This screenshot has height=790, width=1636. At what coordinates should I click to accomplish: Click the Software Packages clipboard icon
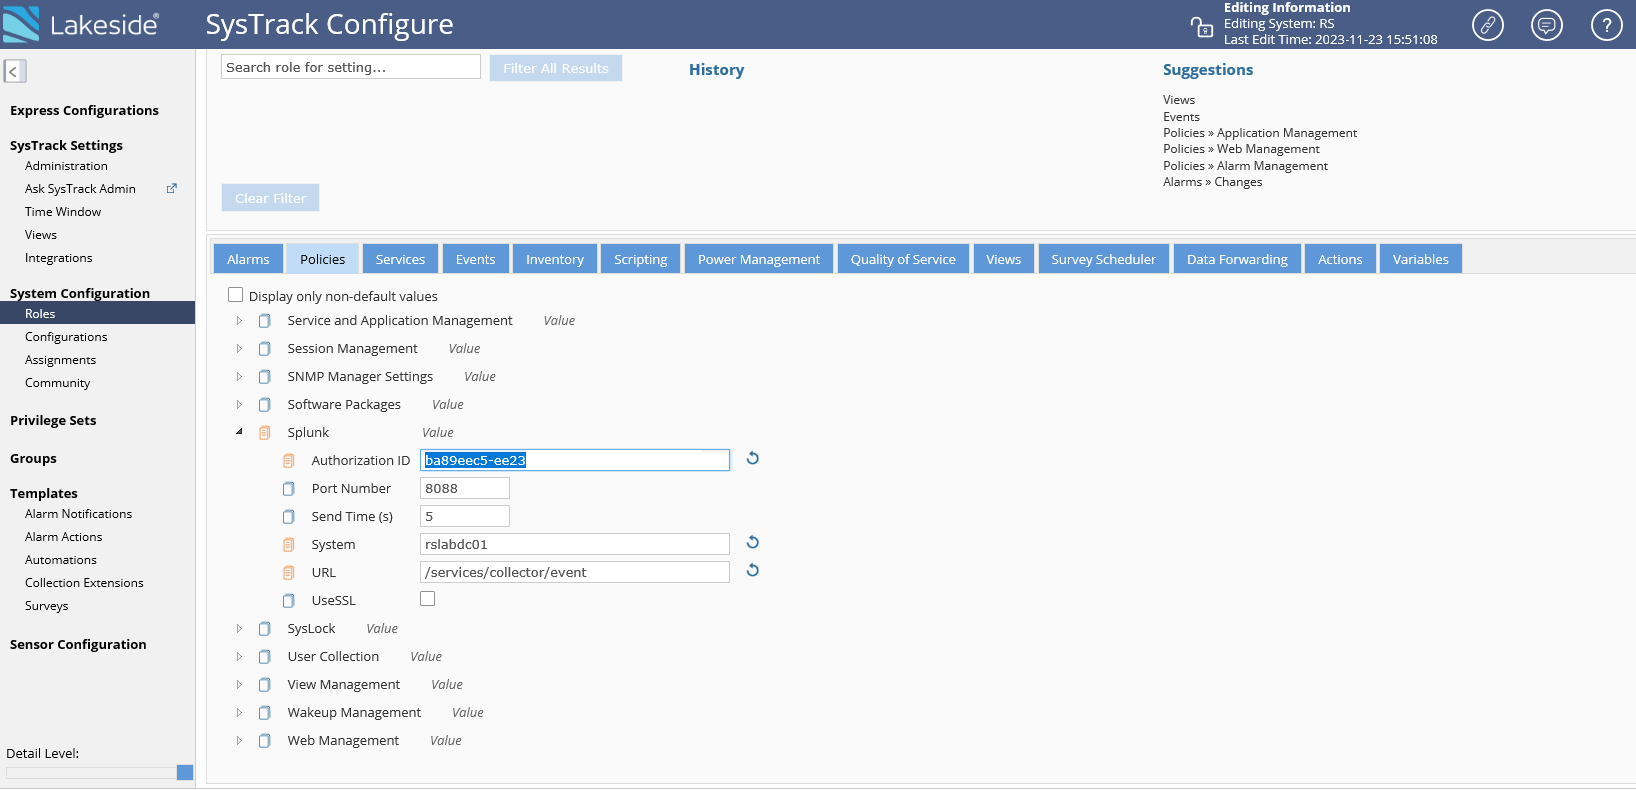click(x=265, y=405)
